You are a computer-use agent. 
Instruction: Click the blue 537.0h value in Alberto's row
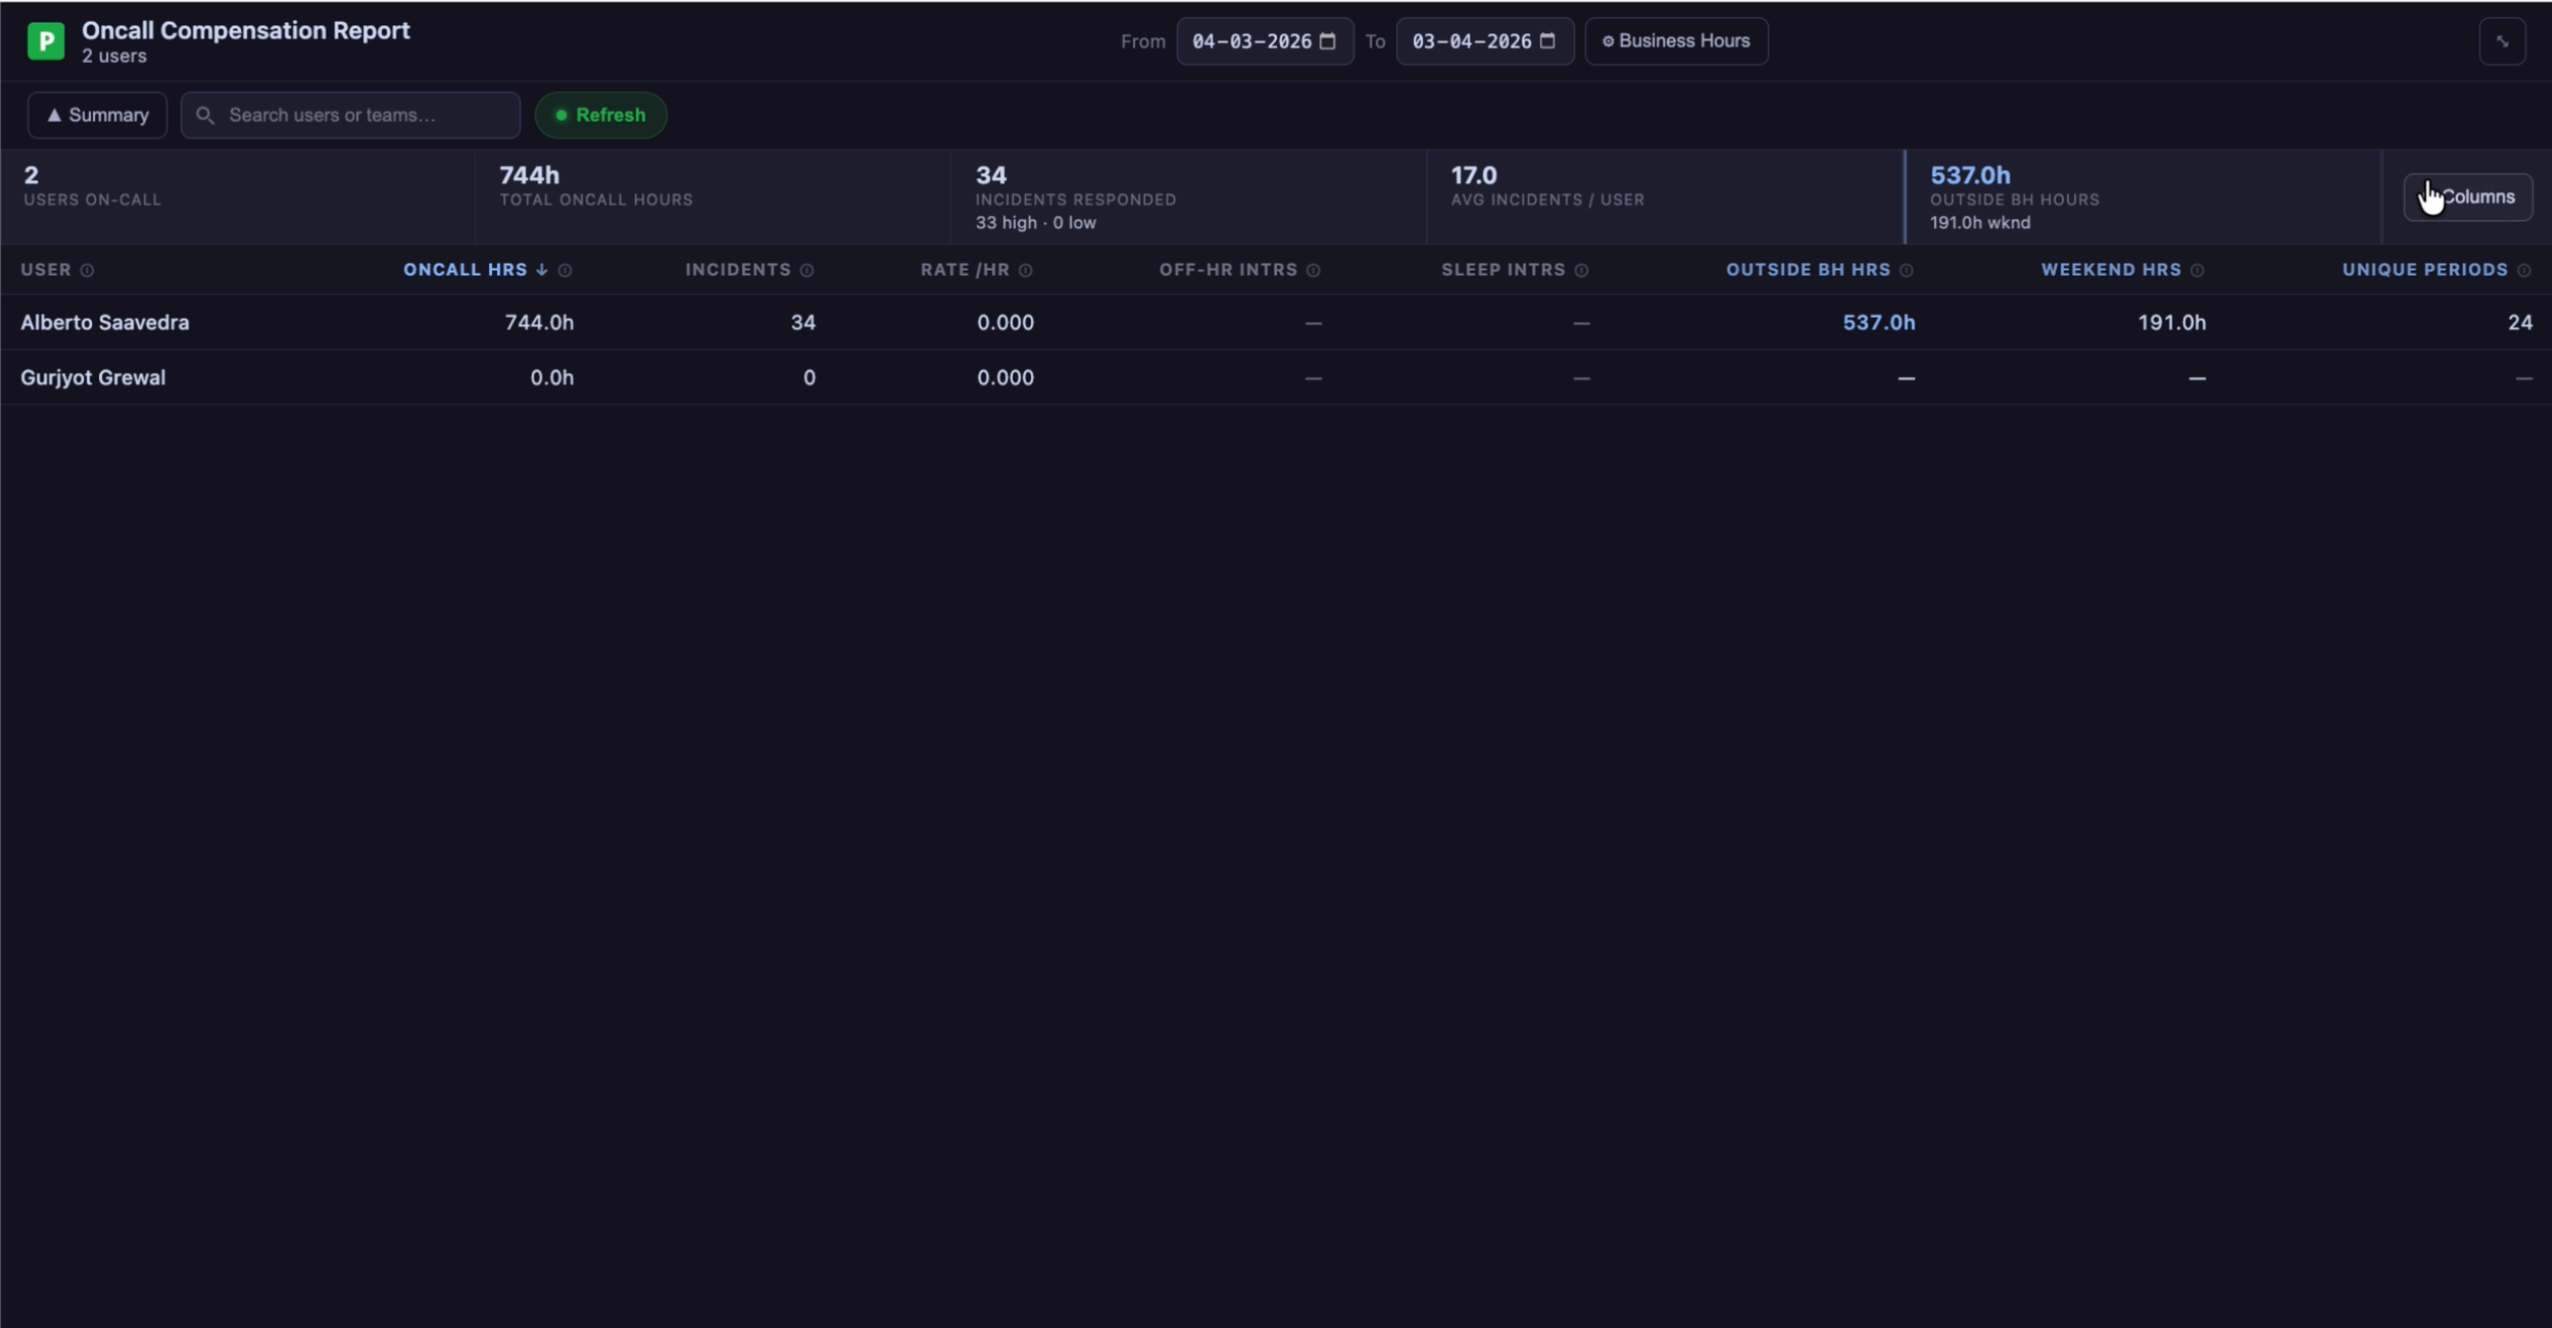click(x=1878, y=322)
